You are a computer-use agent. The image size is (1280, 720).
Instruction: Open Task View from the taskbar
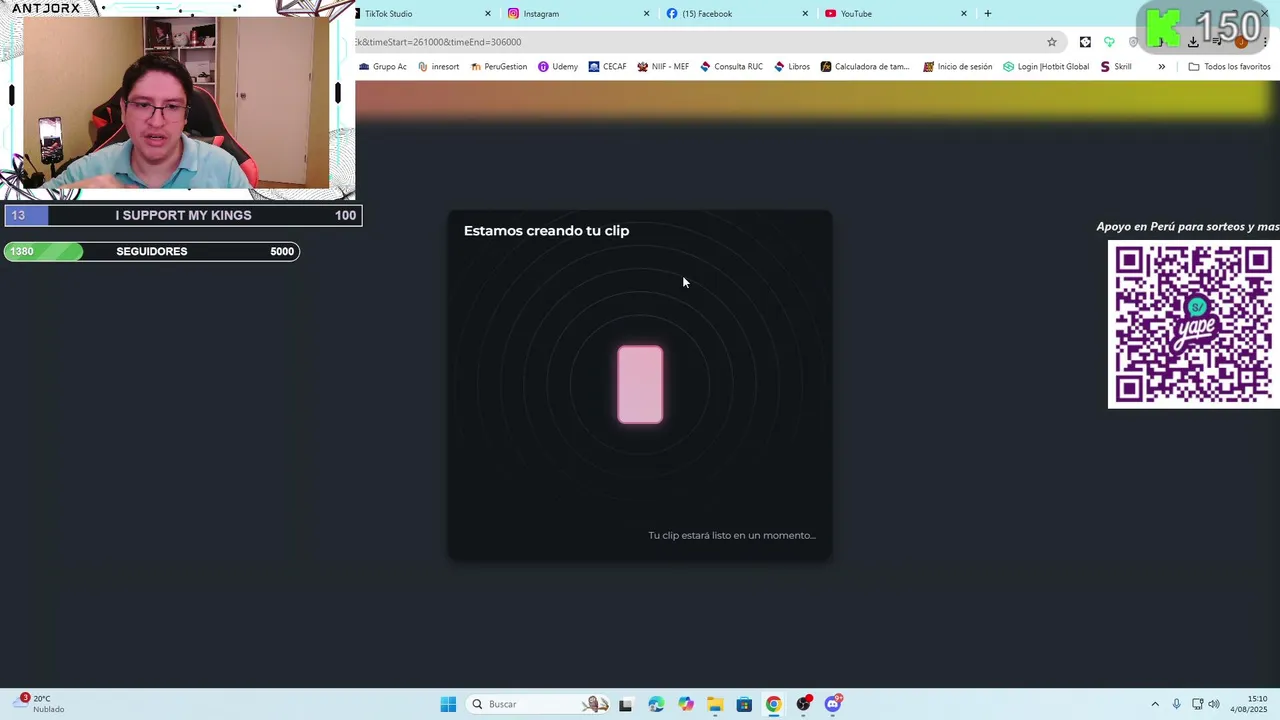coord(625,704)
